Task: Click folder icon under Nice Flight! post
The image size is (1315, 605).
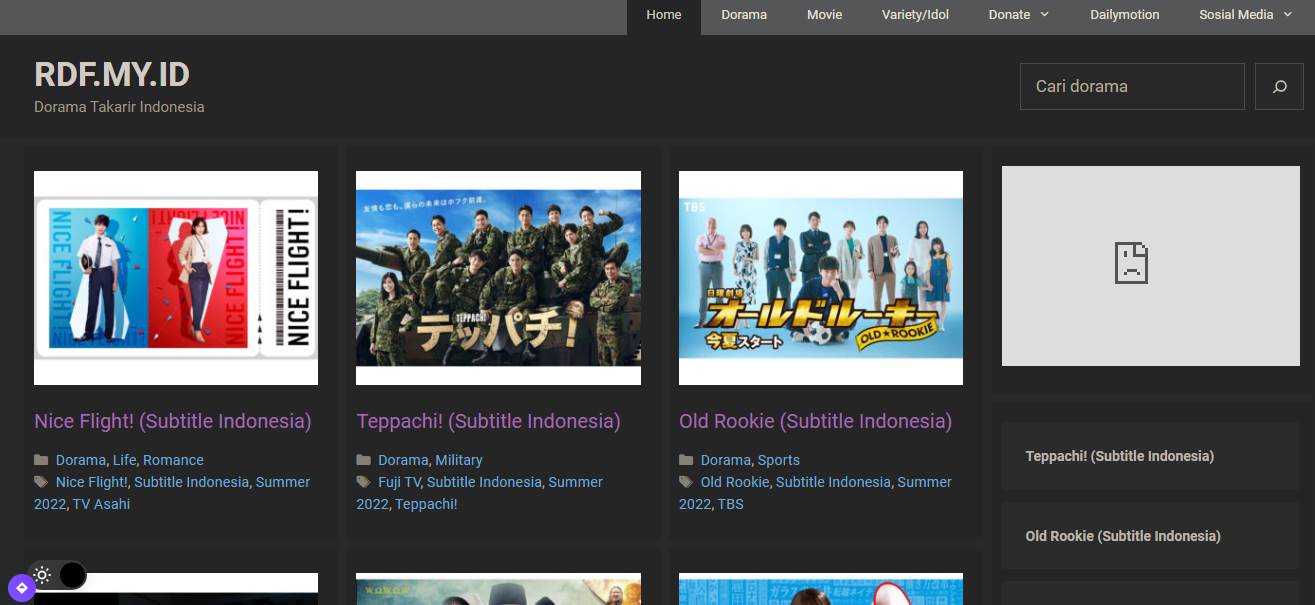Action: click(41, 460)
